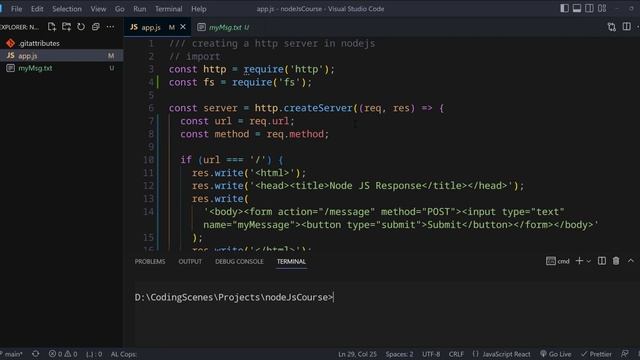Refresh the Explorer file list

pos(81,27)
